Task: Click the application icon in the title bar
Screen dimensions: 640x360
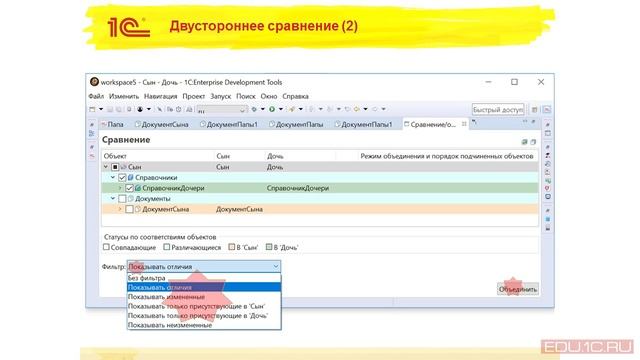Action: point(94,82)
